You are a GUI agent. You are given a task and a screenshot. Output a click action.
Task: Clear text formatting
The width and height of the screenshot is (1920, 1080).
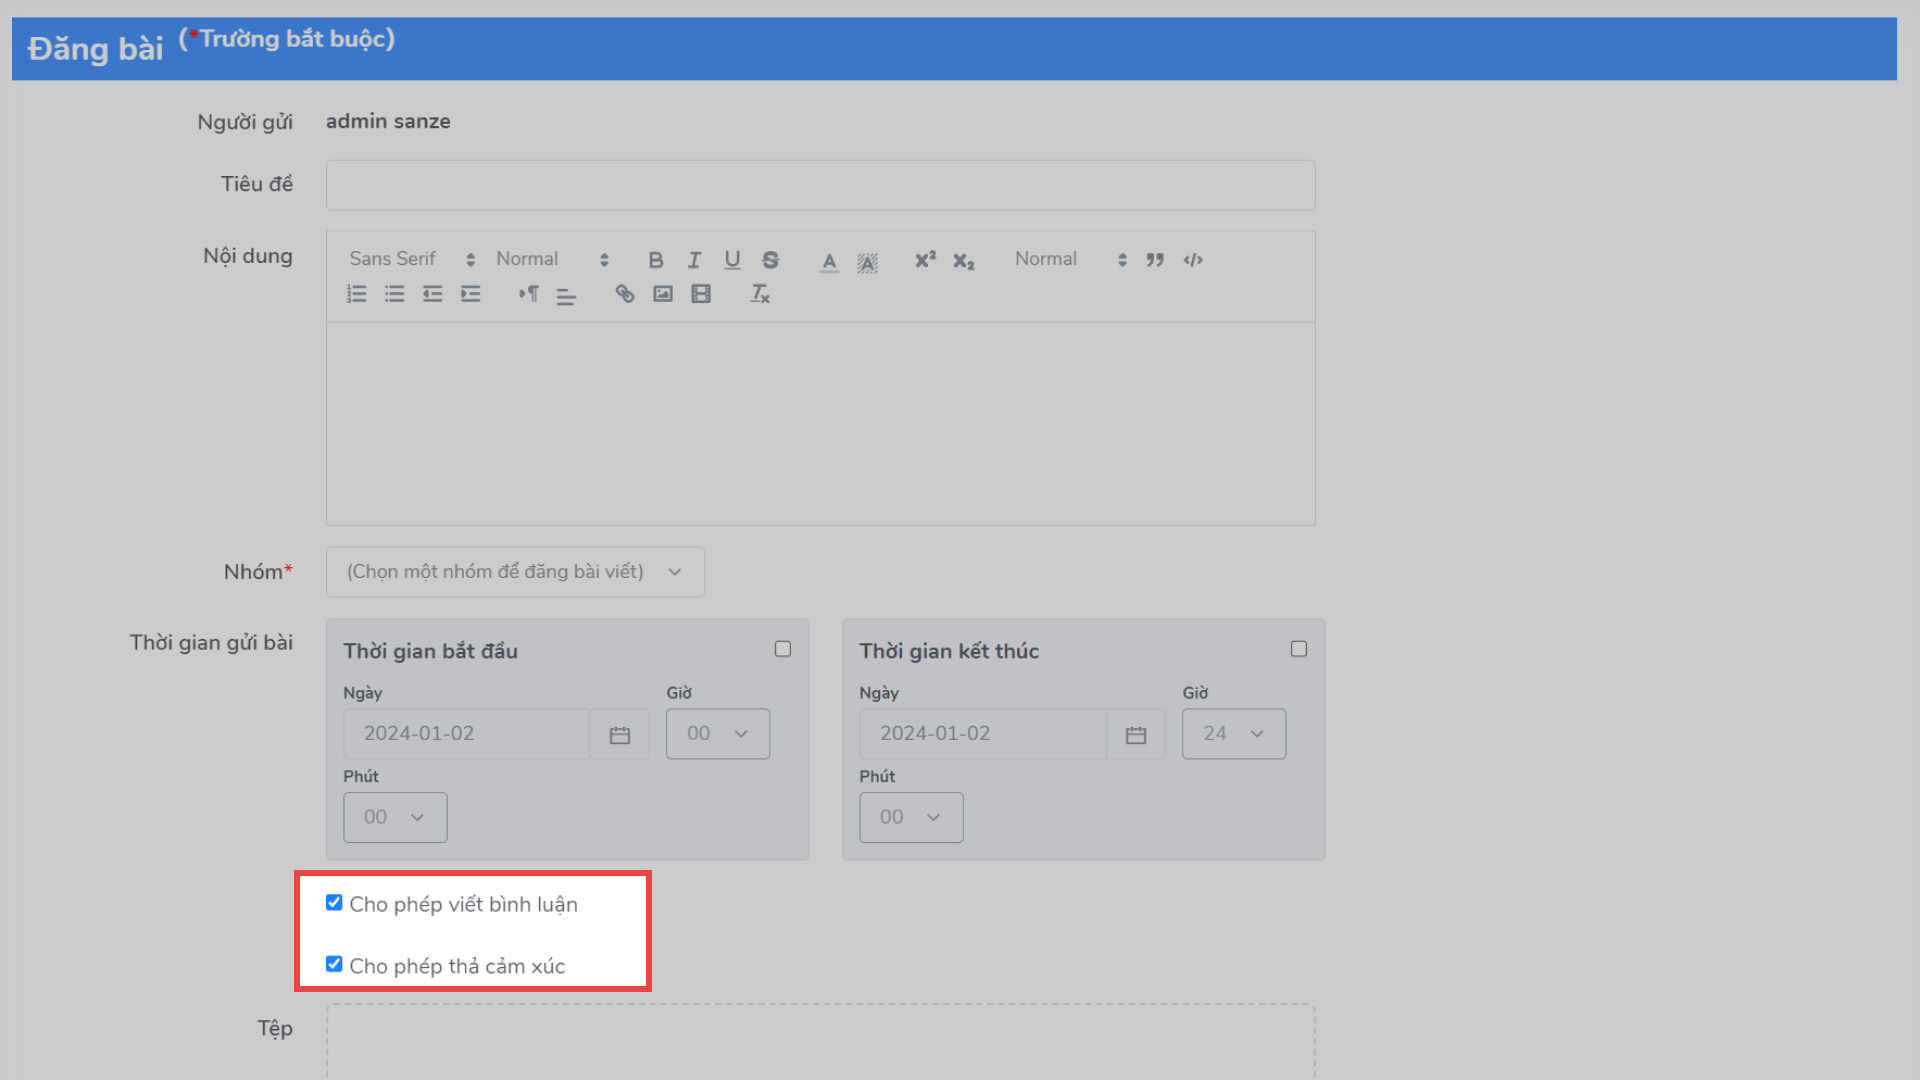pos(760,294)
